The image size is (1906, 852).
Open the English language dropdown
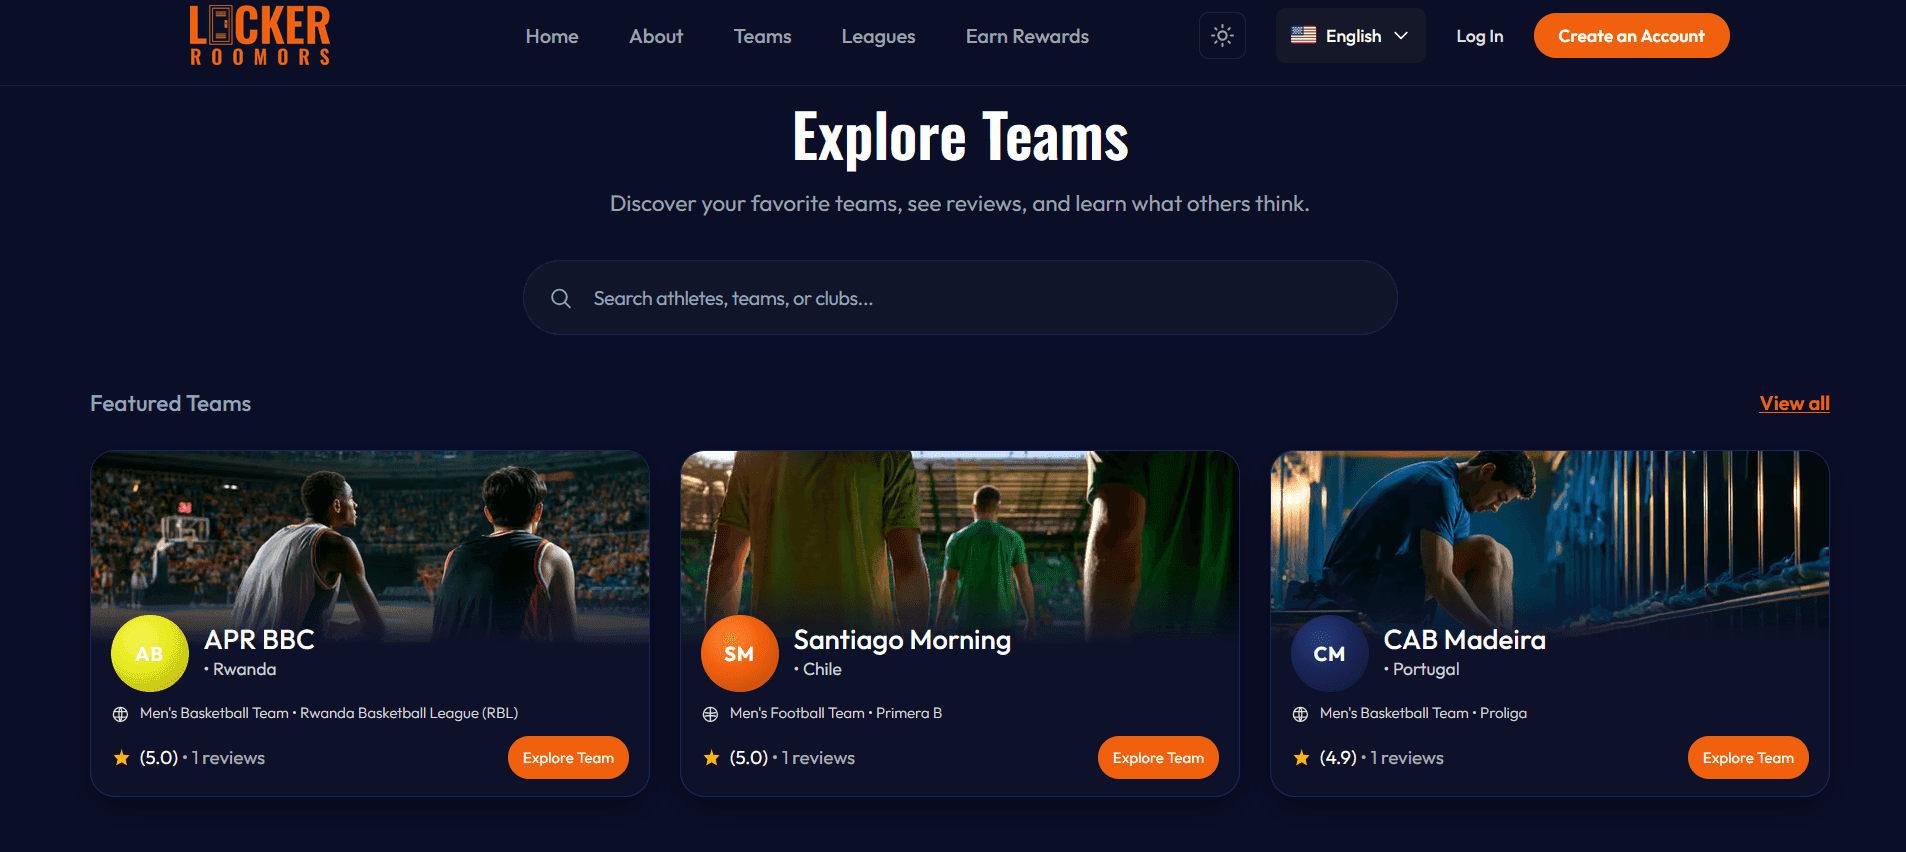tap(1350, 36)
